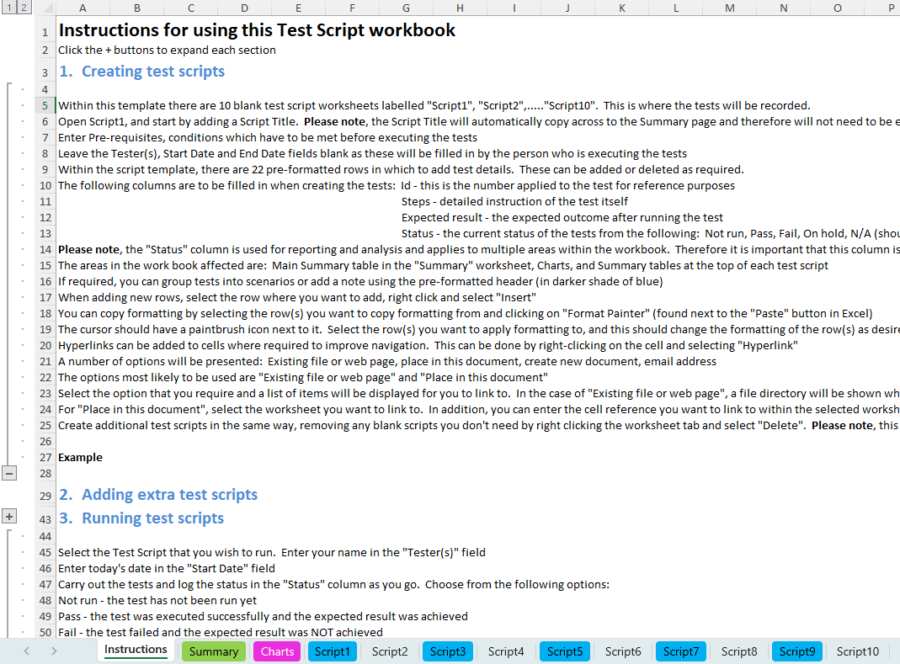Viewport: 900px width, 664px height.
Task: Select the Script1 sheet tab
Action: pyautogui.click(x=332, y=651)
